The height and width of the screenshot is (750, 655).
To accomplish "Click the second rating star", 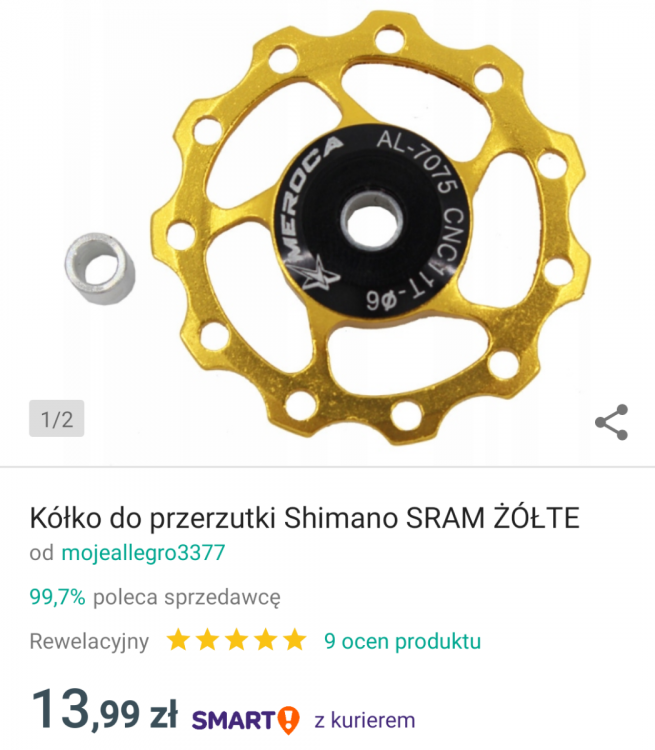I will click(x=207, y=640).
